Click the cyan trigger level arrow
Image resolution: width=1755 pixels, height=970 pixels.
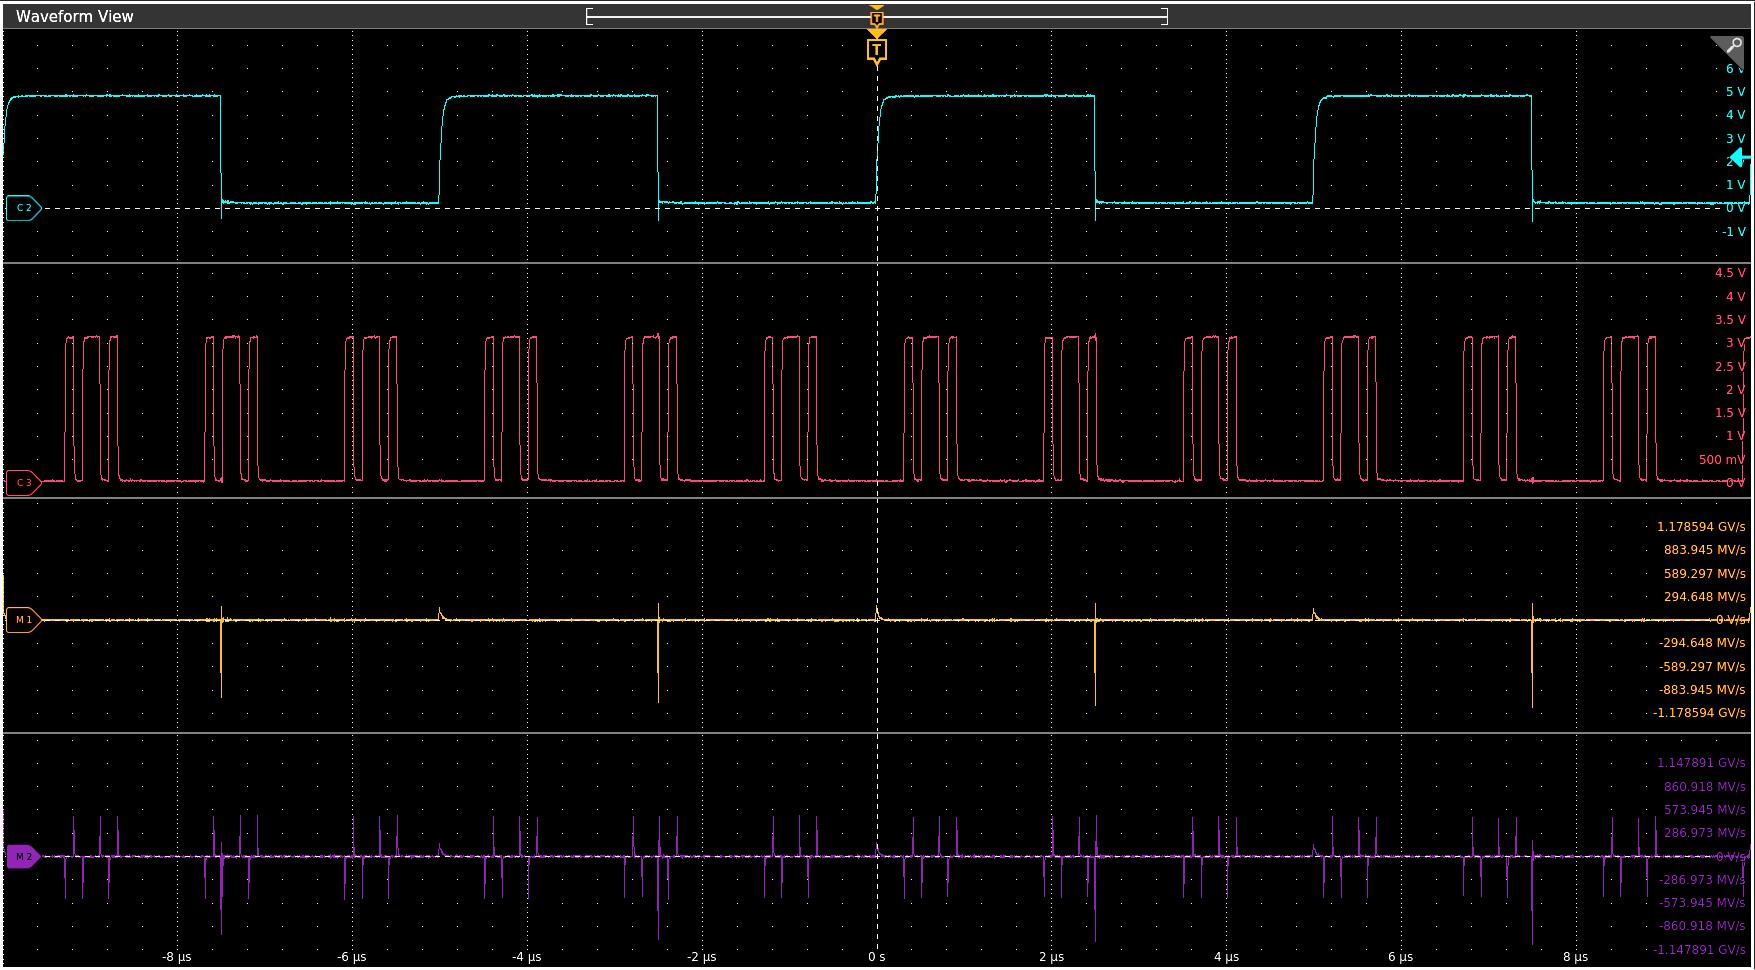1740,158
